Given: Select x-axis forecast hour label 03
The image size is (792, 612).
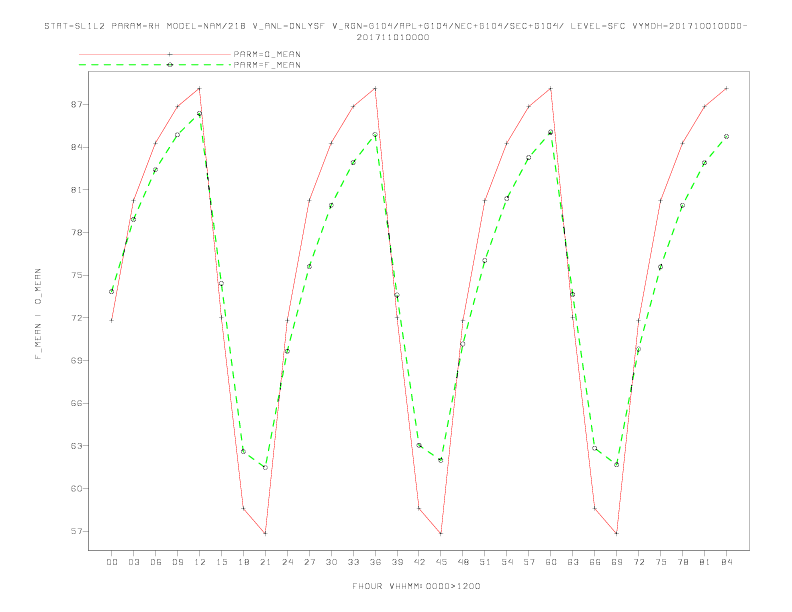Looking at the screenshot, I should pos(133,562).
